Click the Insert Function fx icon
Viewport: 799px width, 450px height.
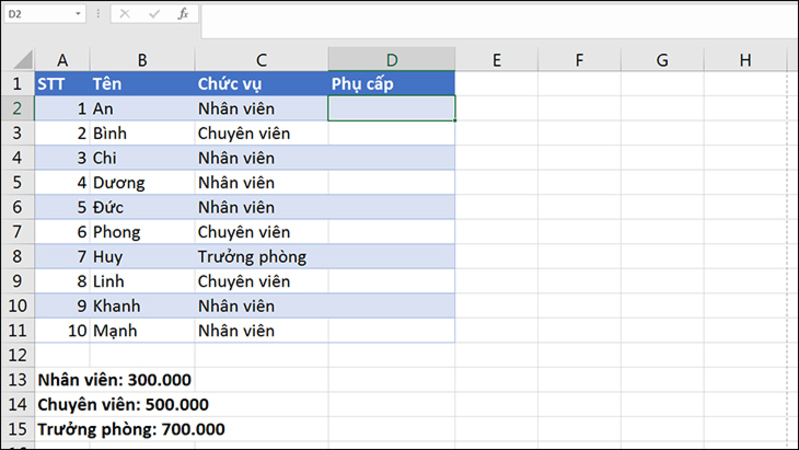183,14
